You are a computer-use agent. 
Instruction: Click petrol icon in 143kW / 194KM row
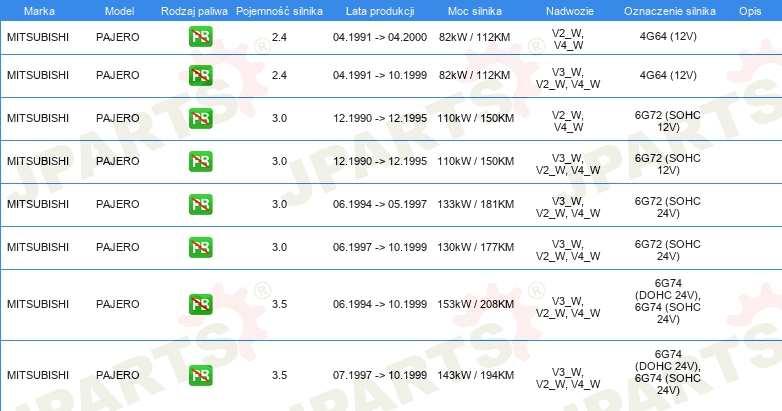coord(200,375)
